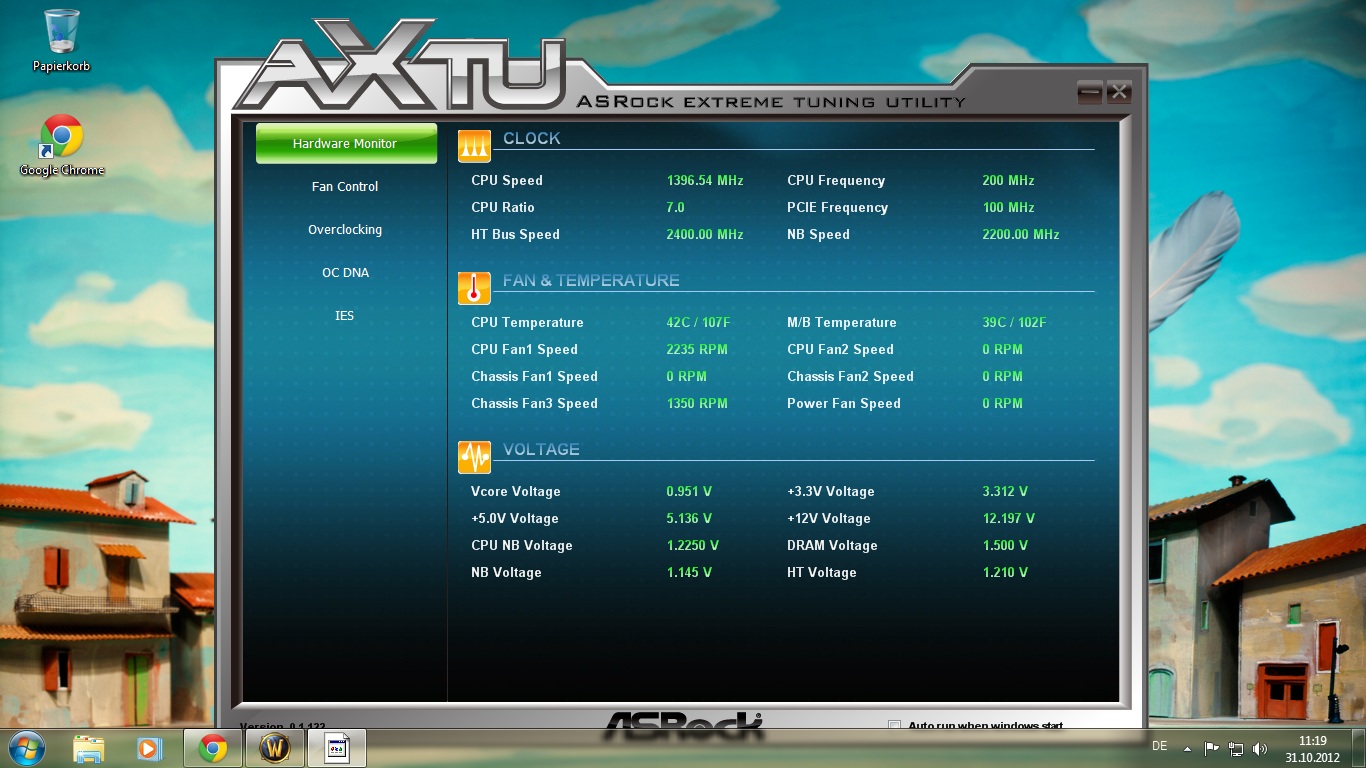Go to the IES page

click(345, 315)
